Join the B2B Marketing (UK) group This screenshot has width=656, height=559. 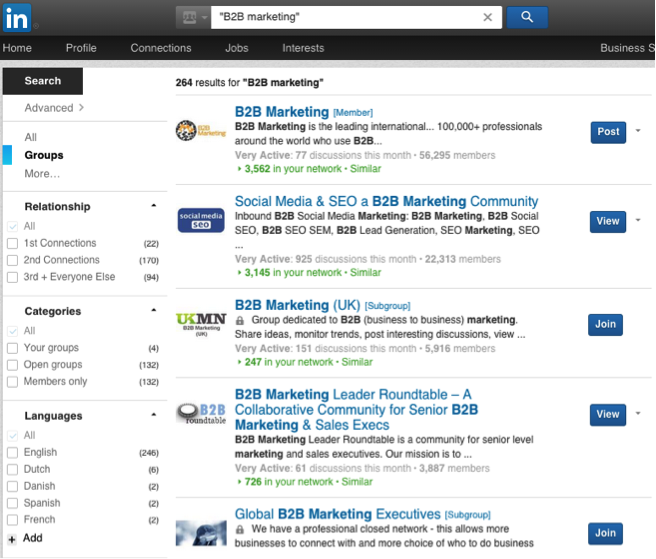605,324
